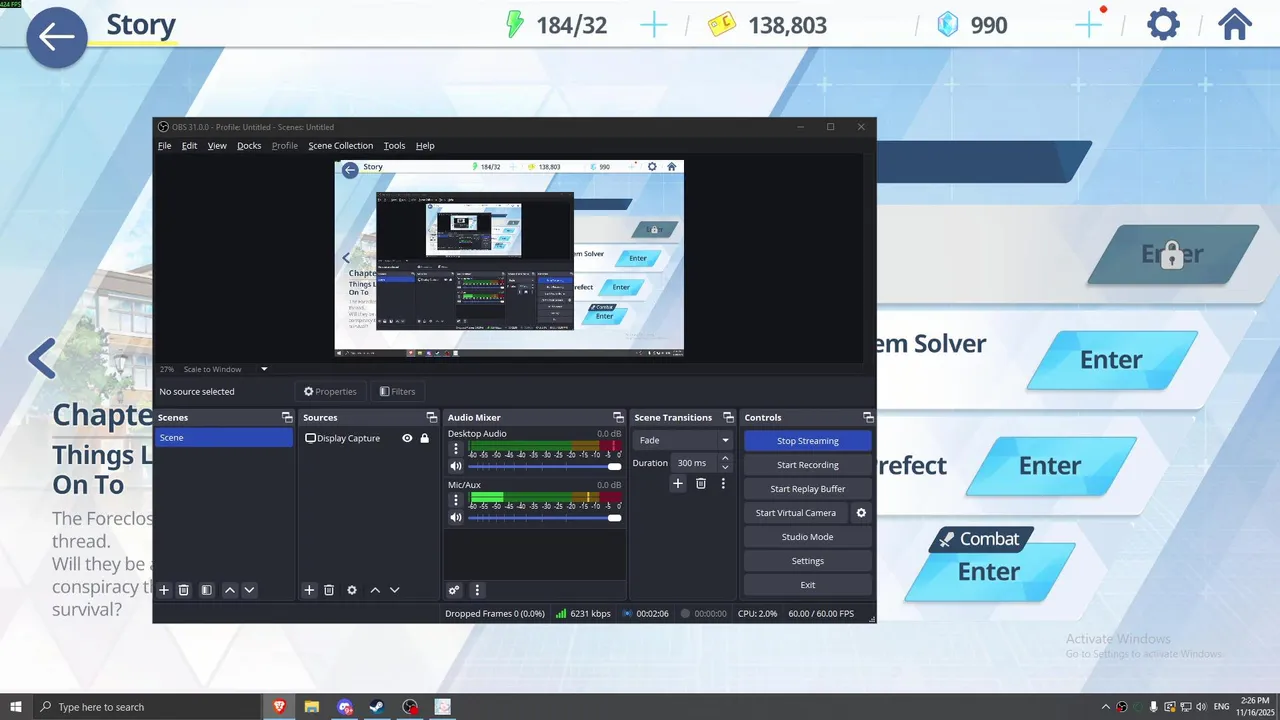The width and height of the screenshot is (1280, 720).
Task: Open Docks menu
Action: [249, 146]
